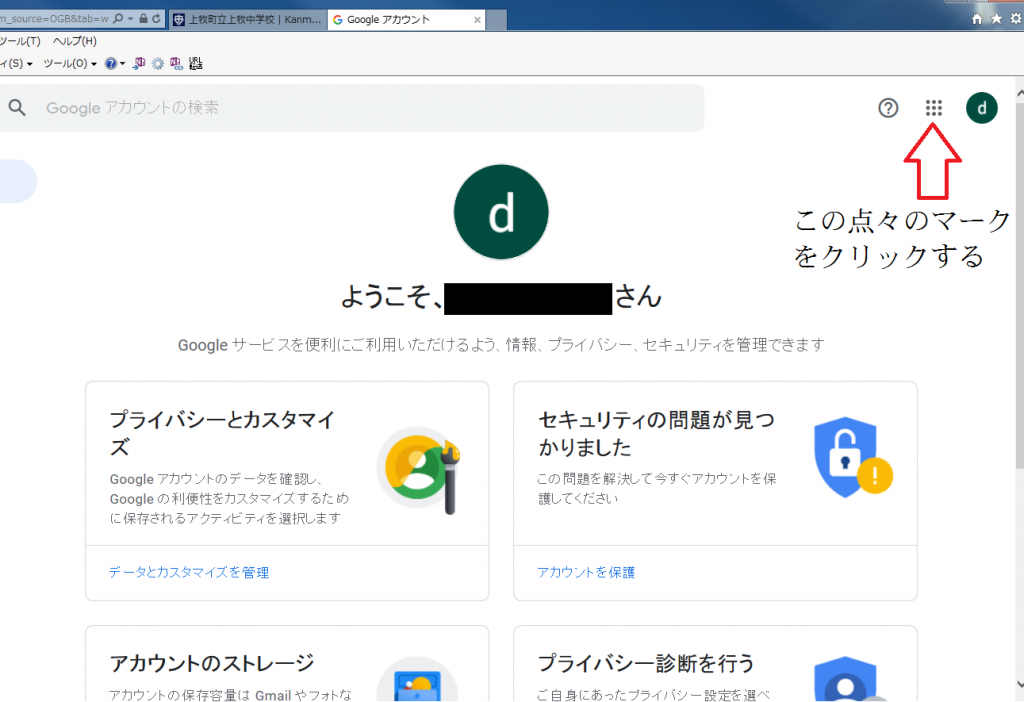The height and width of the screenshot is (702, 1024).
Task: Expand the Help icon dropdown arrow
Action: pos(122,63)
